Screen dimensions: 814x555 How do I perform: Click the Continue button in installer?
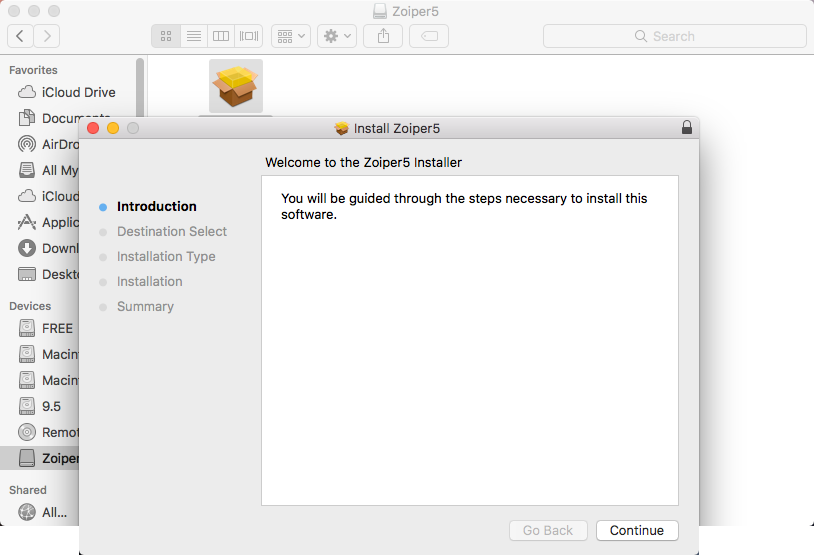click(x=637, y=530)
